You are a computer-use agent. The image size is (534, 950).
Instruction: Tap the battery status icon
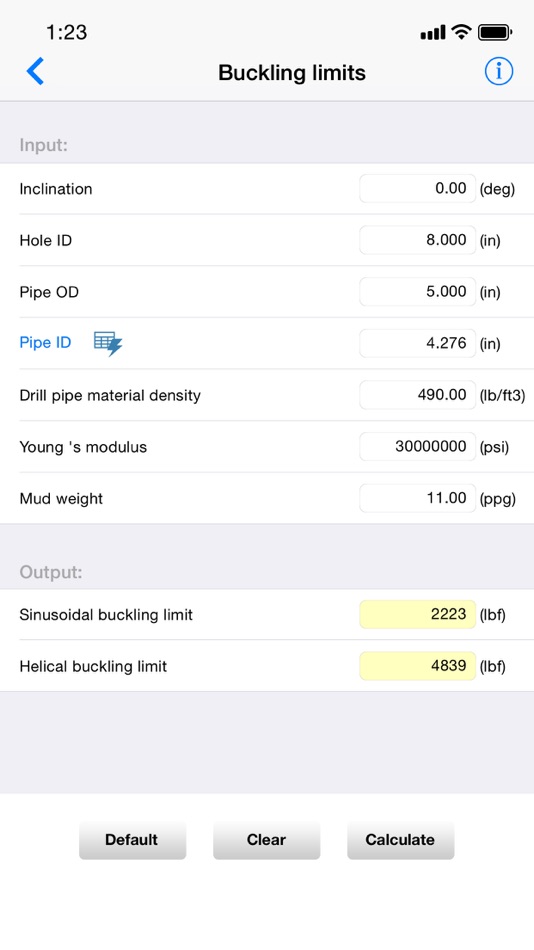click(x=495, y=32)
